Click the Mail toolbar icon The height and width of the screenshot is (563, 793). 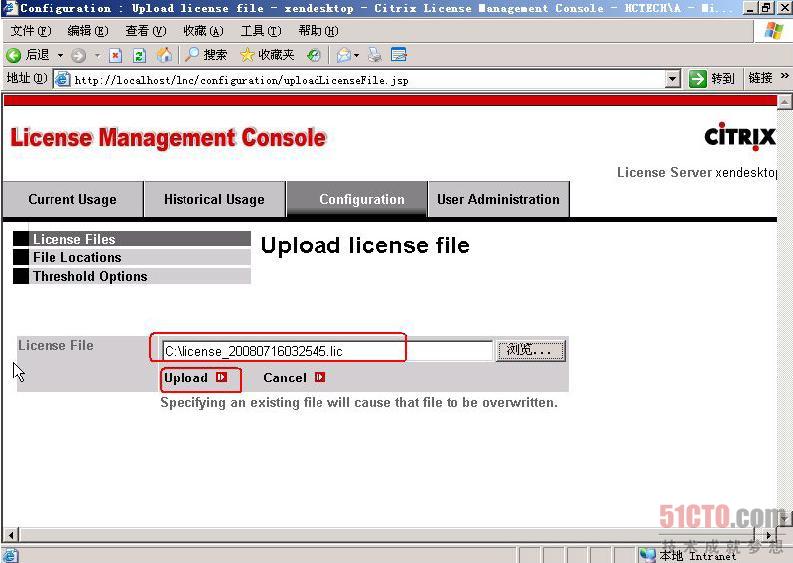click(344, 55)
